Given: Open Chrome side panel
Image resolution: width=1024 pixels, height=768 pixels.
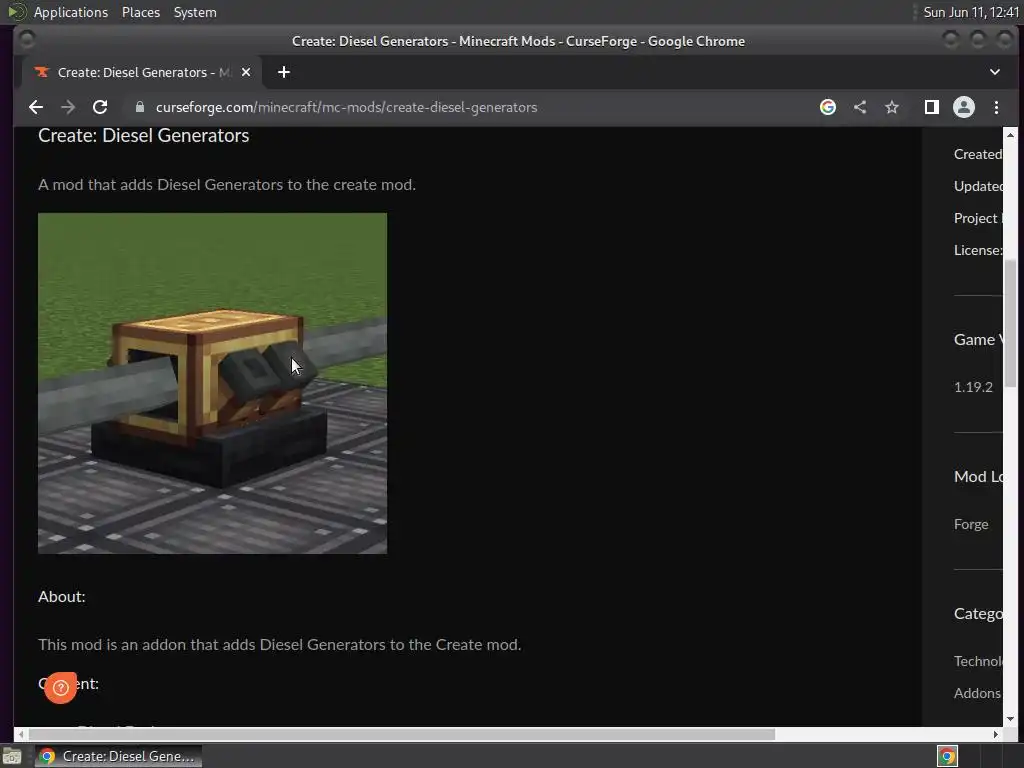Looking at the screenshot, I should click(x=932, y=107).
